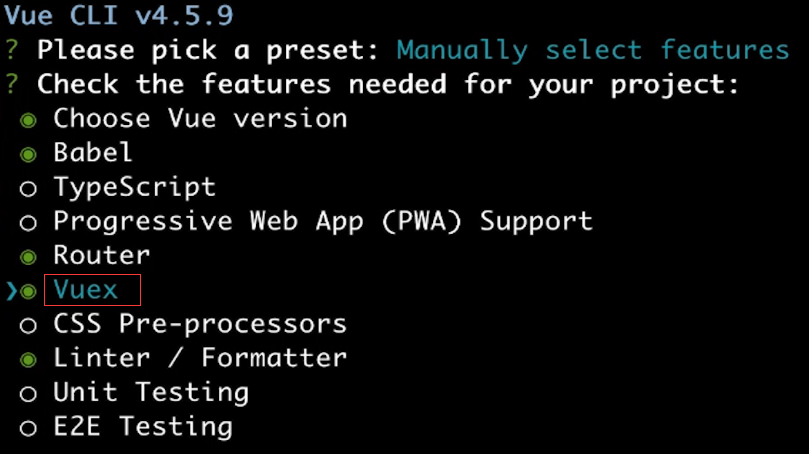Toggle the Choose Vue version checkbox circle
This screenshot has height=454, width=809.
pyautogui.click(x=28, y=120)
